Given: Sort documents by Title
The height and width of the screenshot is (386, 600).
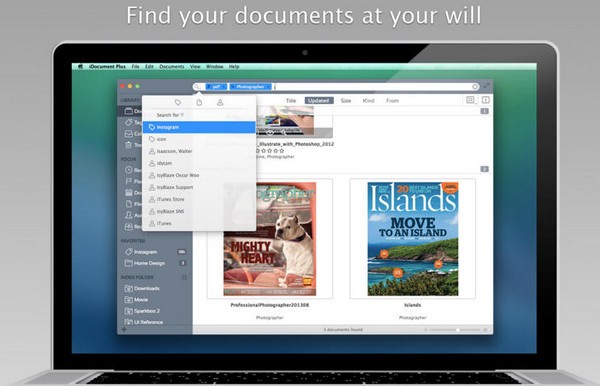Looking at the screenshot, I should [291, 101].
